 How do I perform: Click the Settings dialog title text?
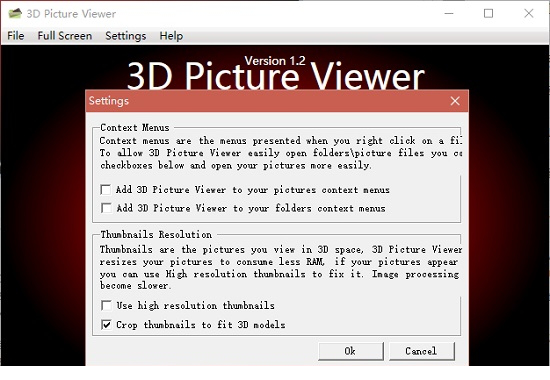[x=109, y=101]
